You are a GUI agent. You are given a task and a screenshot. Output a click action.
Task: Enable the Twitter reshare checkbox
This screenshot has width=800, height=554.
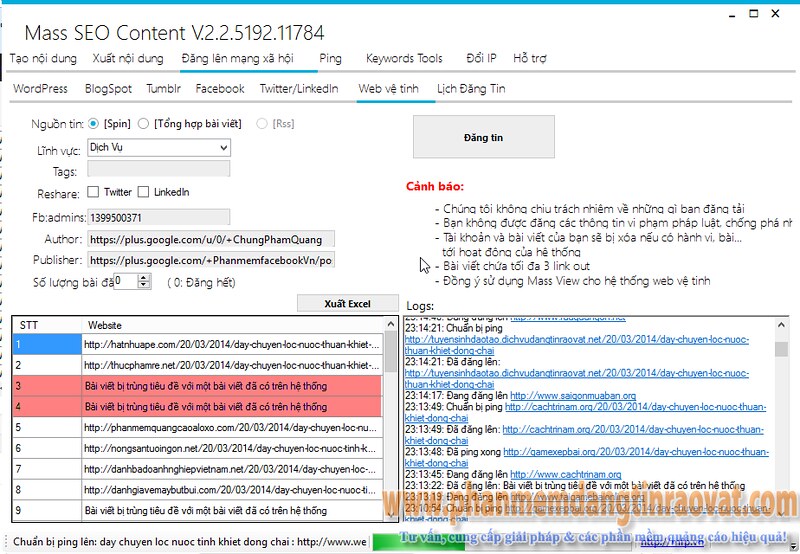(x=93, y=192)
